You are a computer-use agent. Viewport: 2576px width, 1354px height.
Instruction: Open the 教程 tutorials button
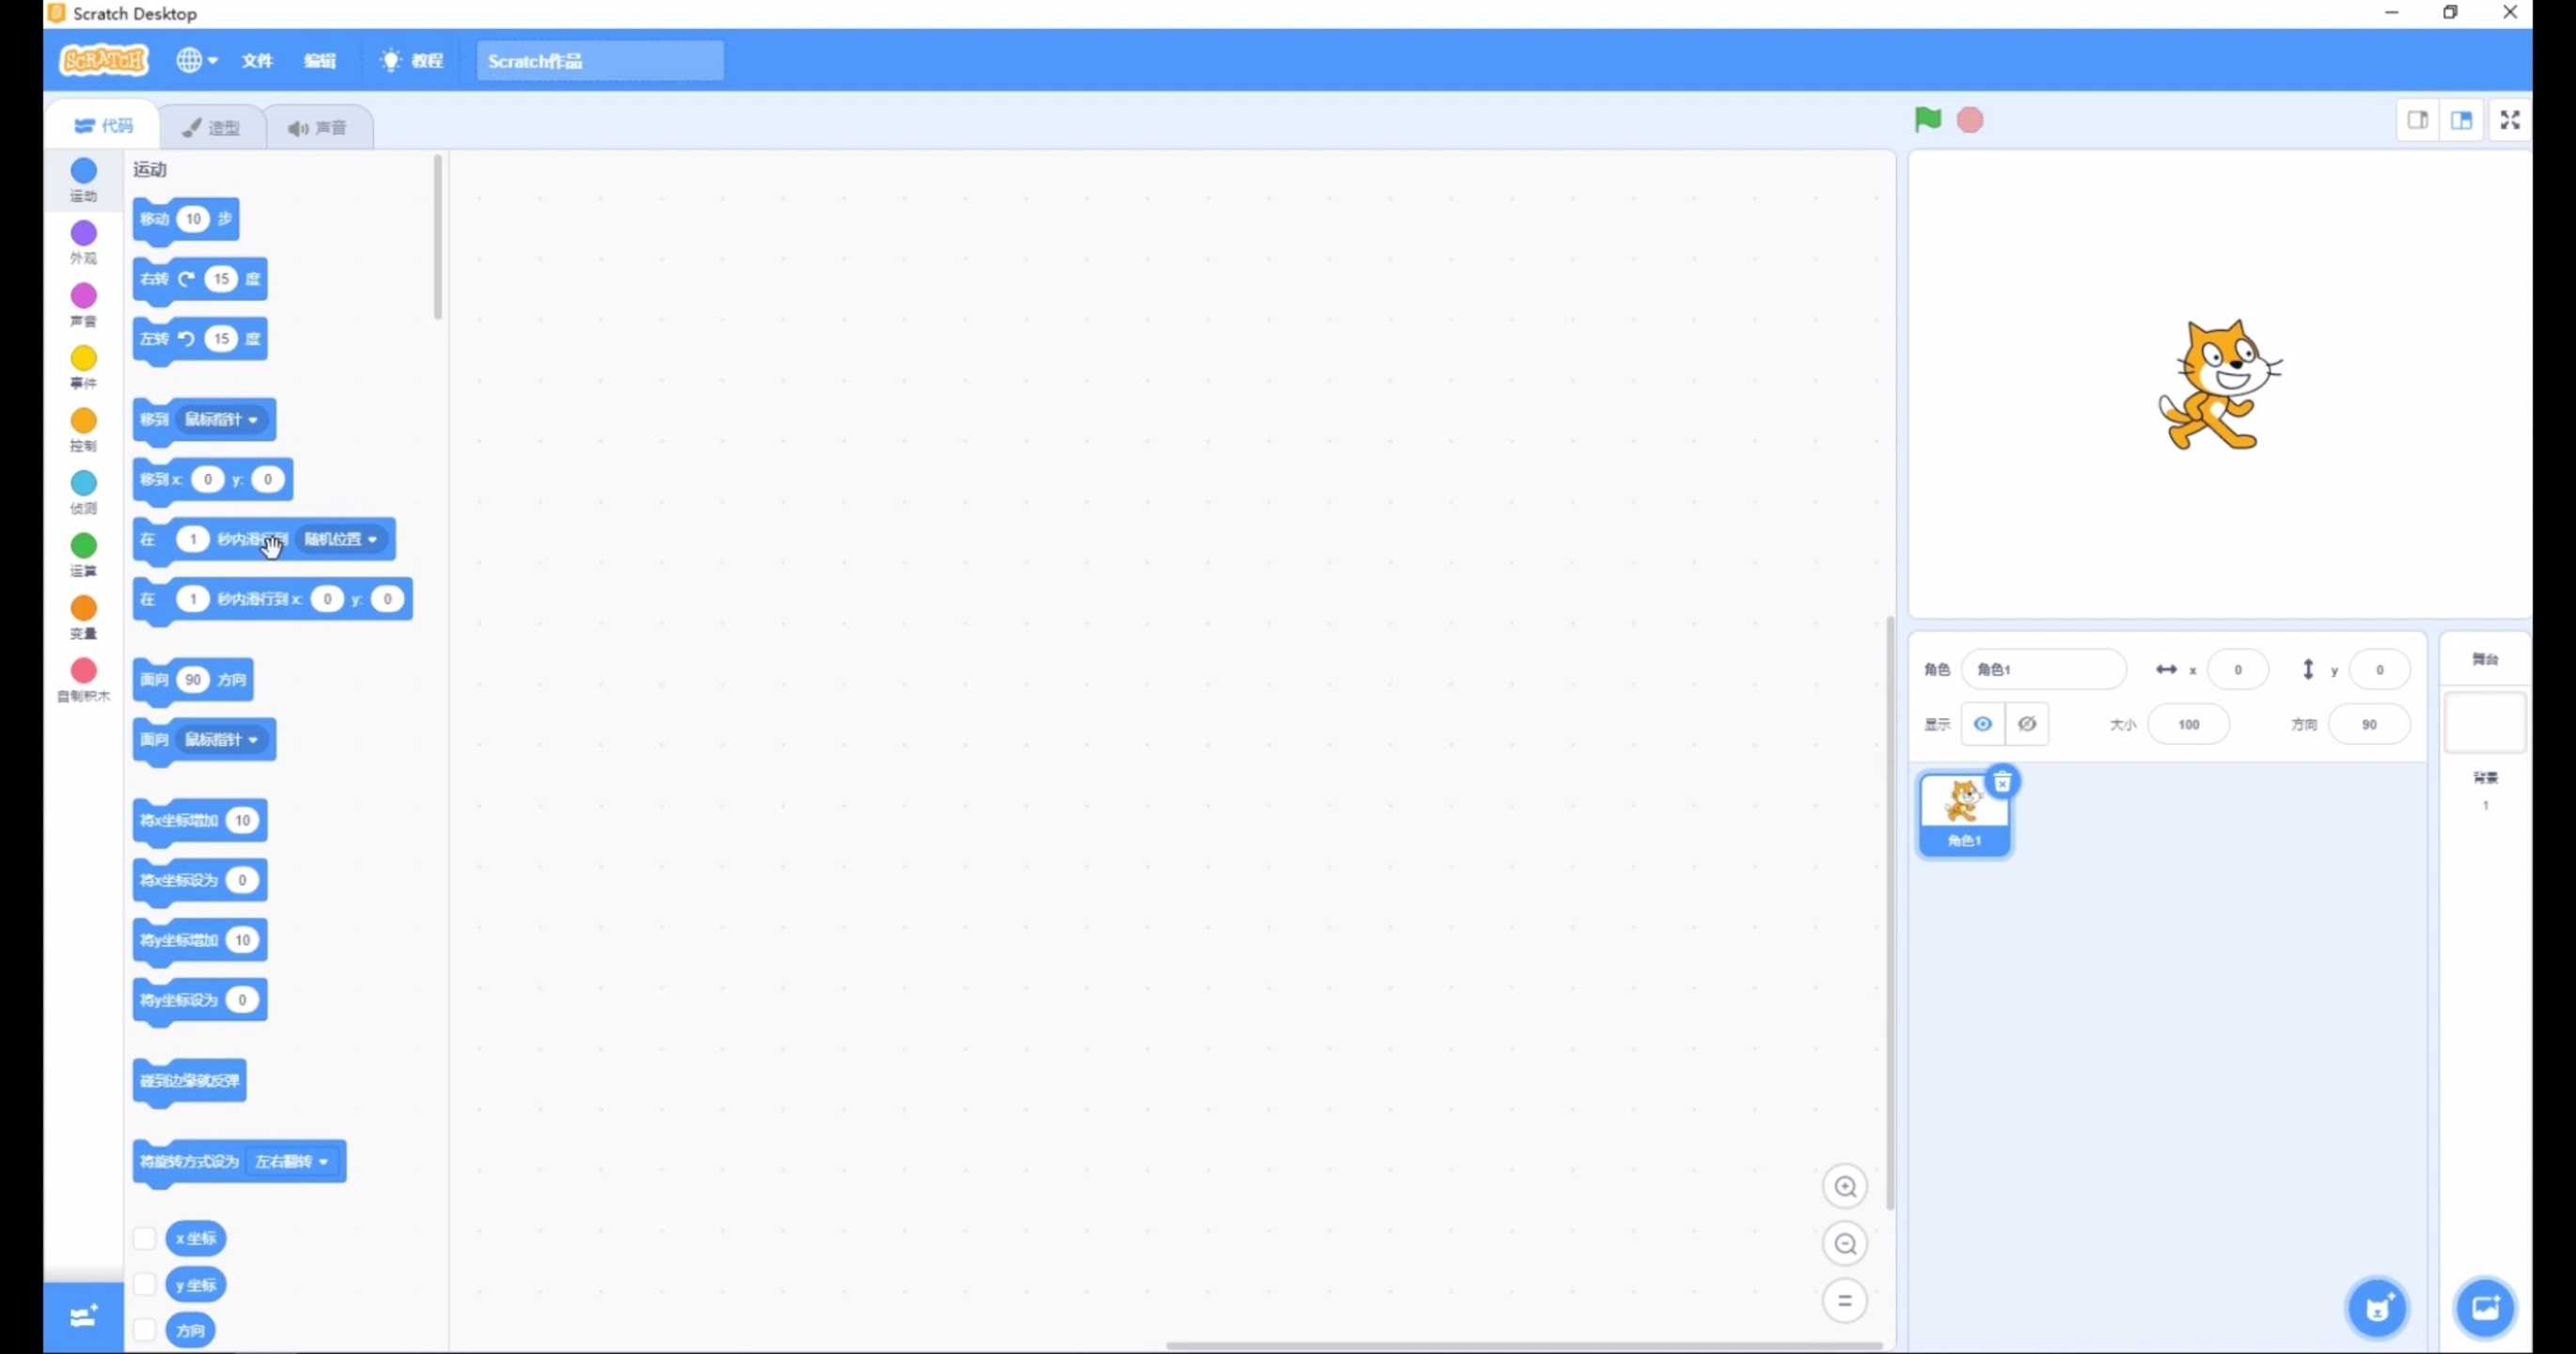click(412, 61)
